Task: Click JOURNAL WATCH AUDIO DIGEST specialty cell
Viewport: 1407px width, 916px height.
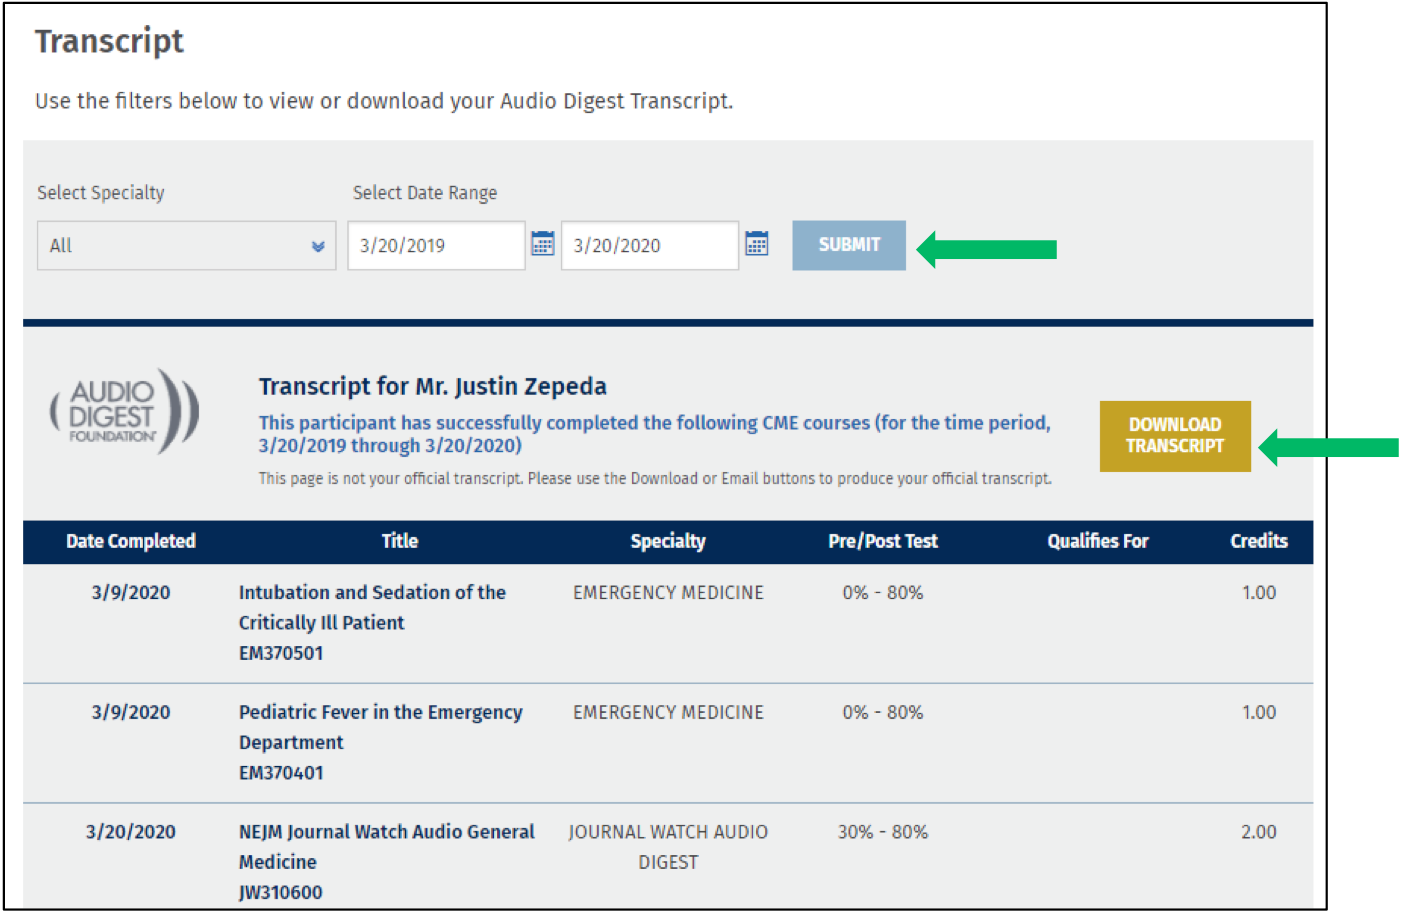Action: coord(668,847)
